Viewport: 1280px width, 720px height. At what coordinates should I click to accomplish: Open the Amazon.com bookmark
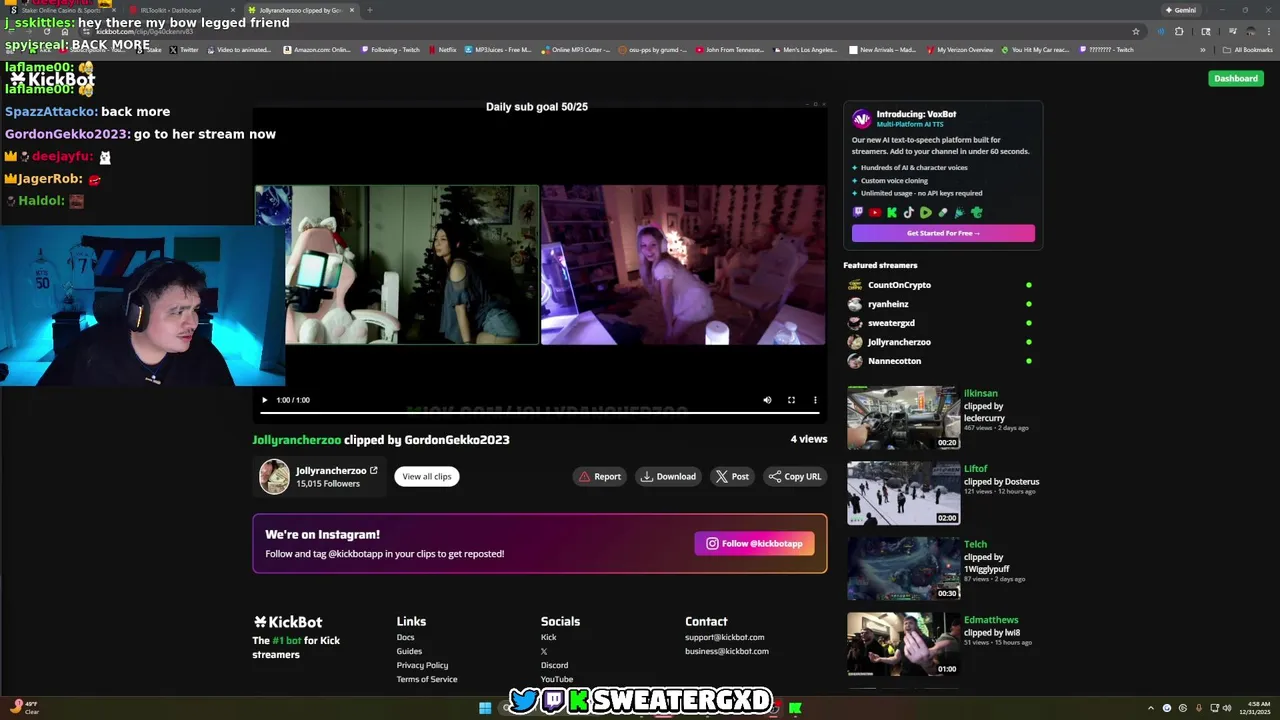coord(317,49)
